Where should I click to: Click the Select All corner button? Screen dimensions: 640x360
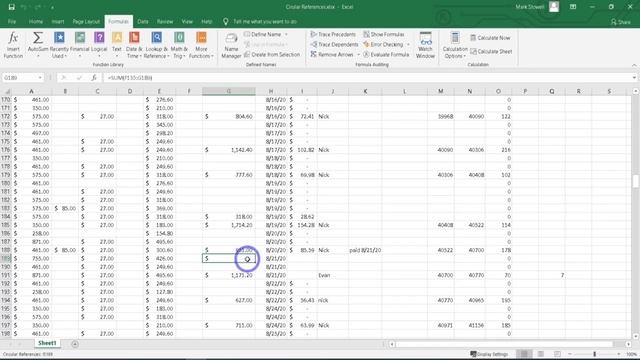point(6,91)
